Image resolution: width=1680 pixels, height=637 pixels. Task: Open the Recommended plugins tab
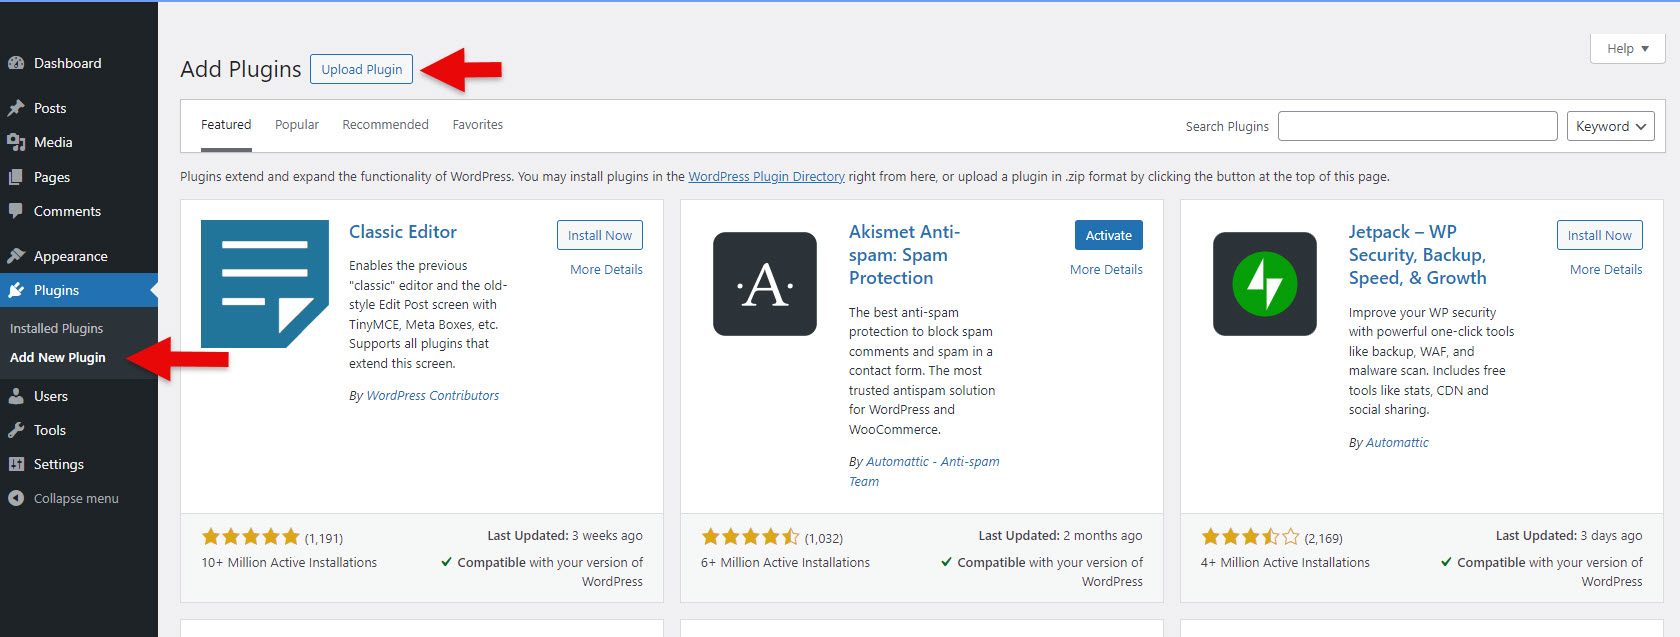385,125
